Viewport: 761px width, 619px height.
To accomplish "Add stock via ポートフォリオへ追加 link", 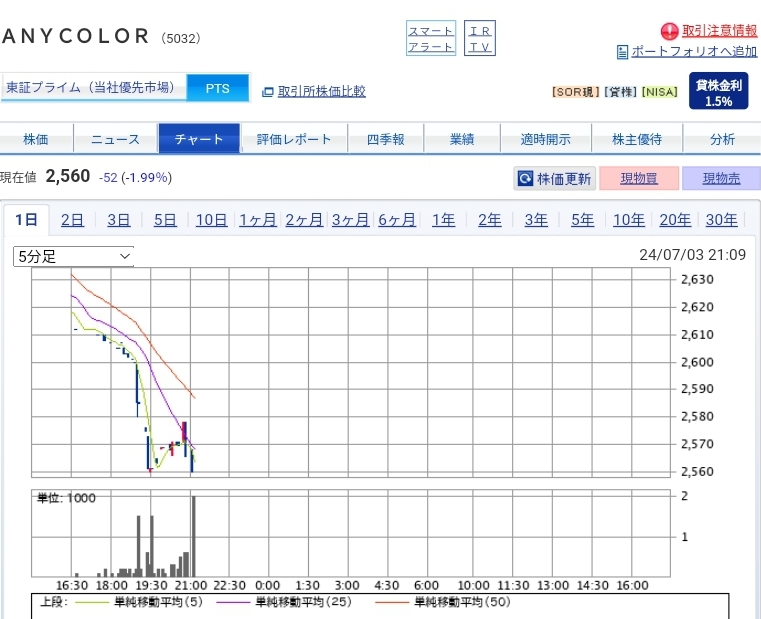I will (694, 51).
